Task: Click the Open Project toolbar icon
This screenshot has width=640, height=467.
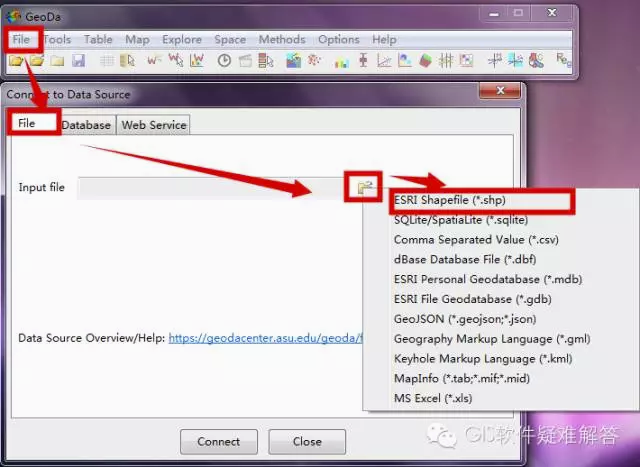Action: click(37, 61)
